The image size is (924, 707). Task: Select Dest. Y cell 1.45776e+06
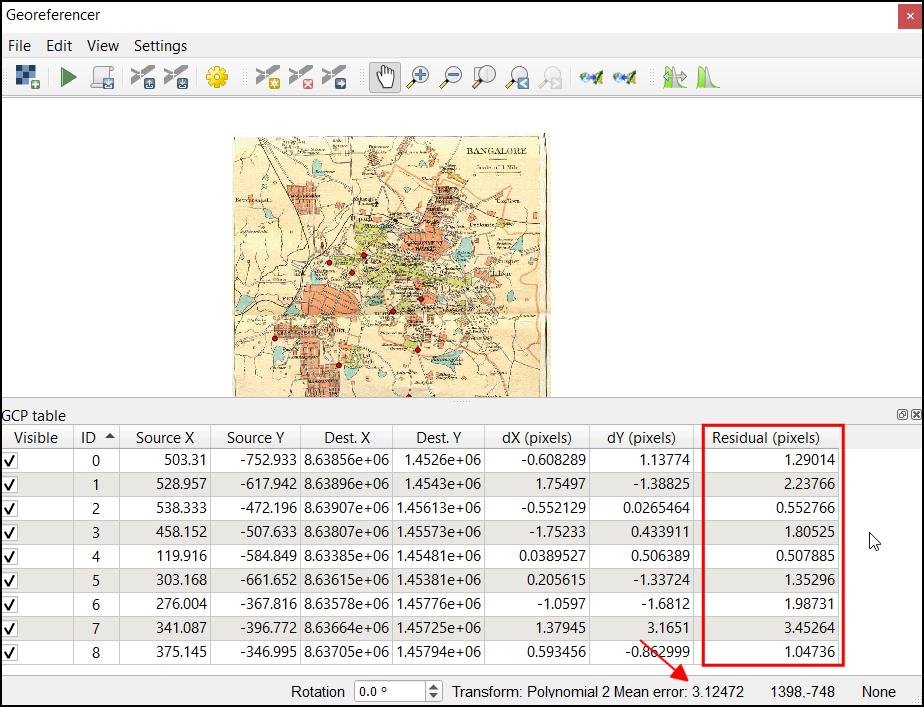tap(439, 604)
